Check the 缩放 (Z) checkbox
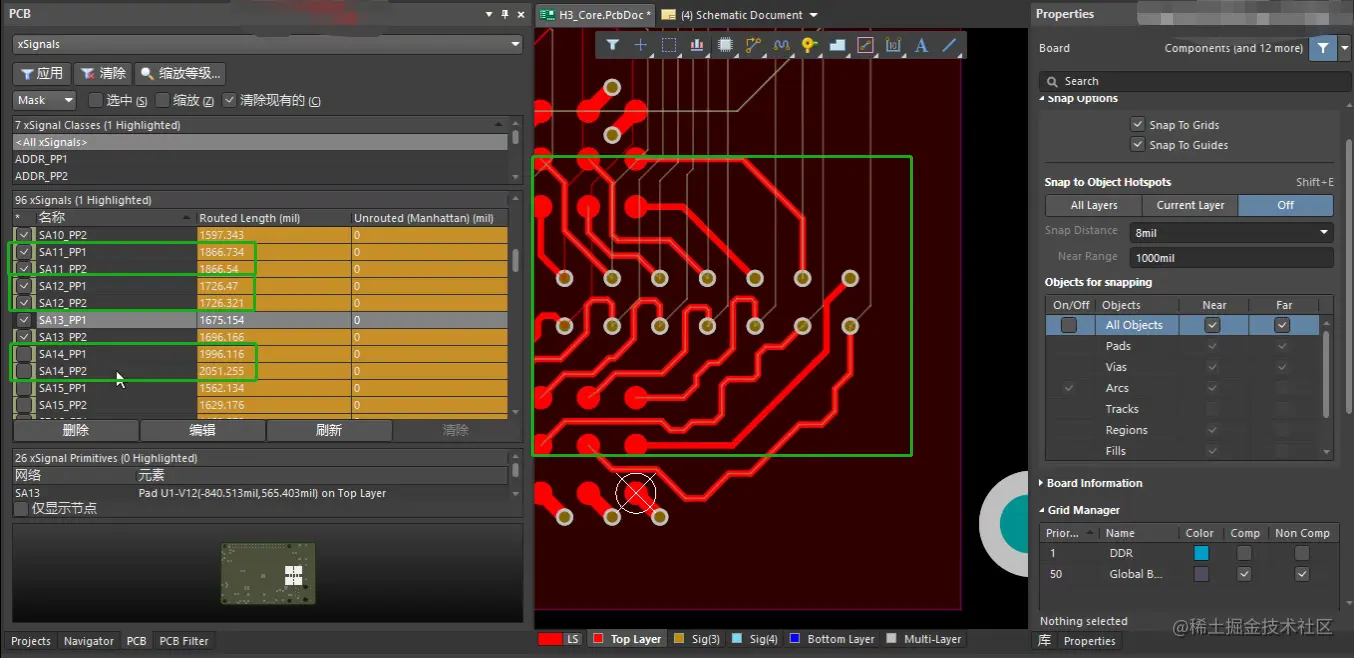 tap(163, 100)
